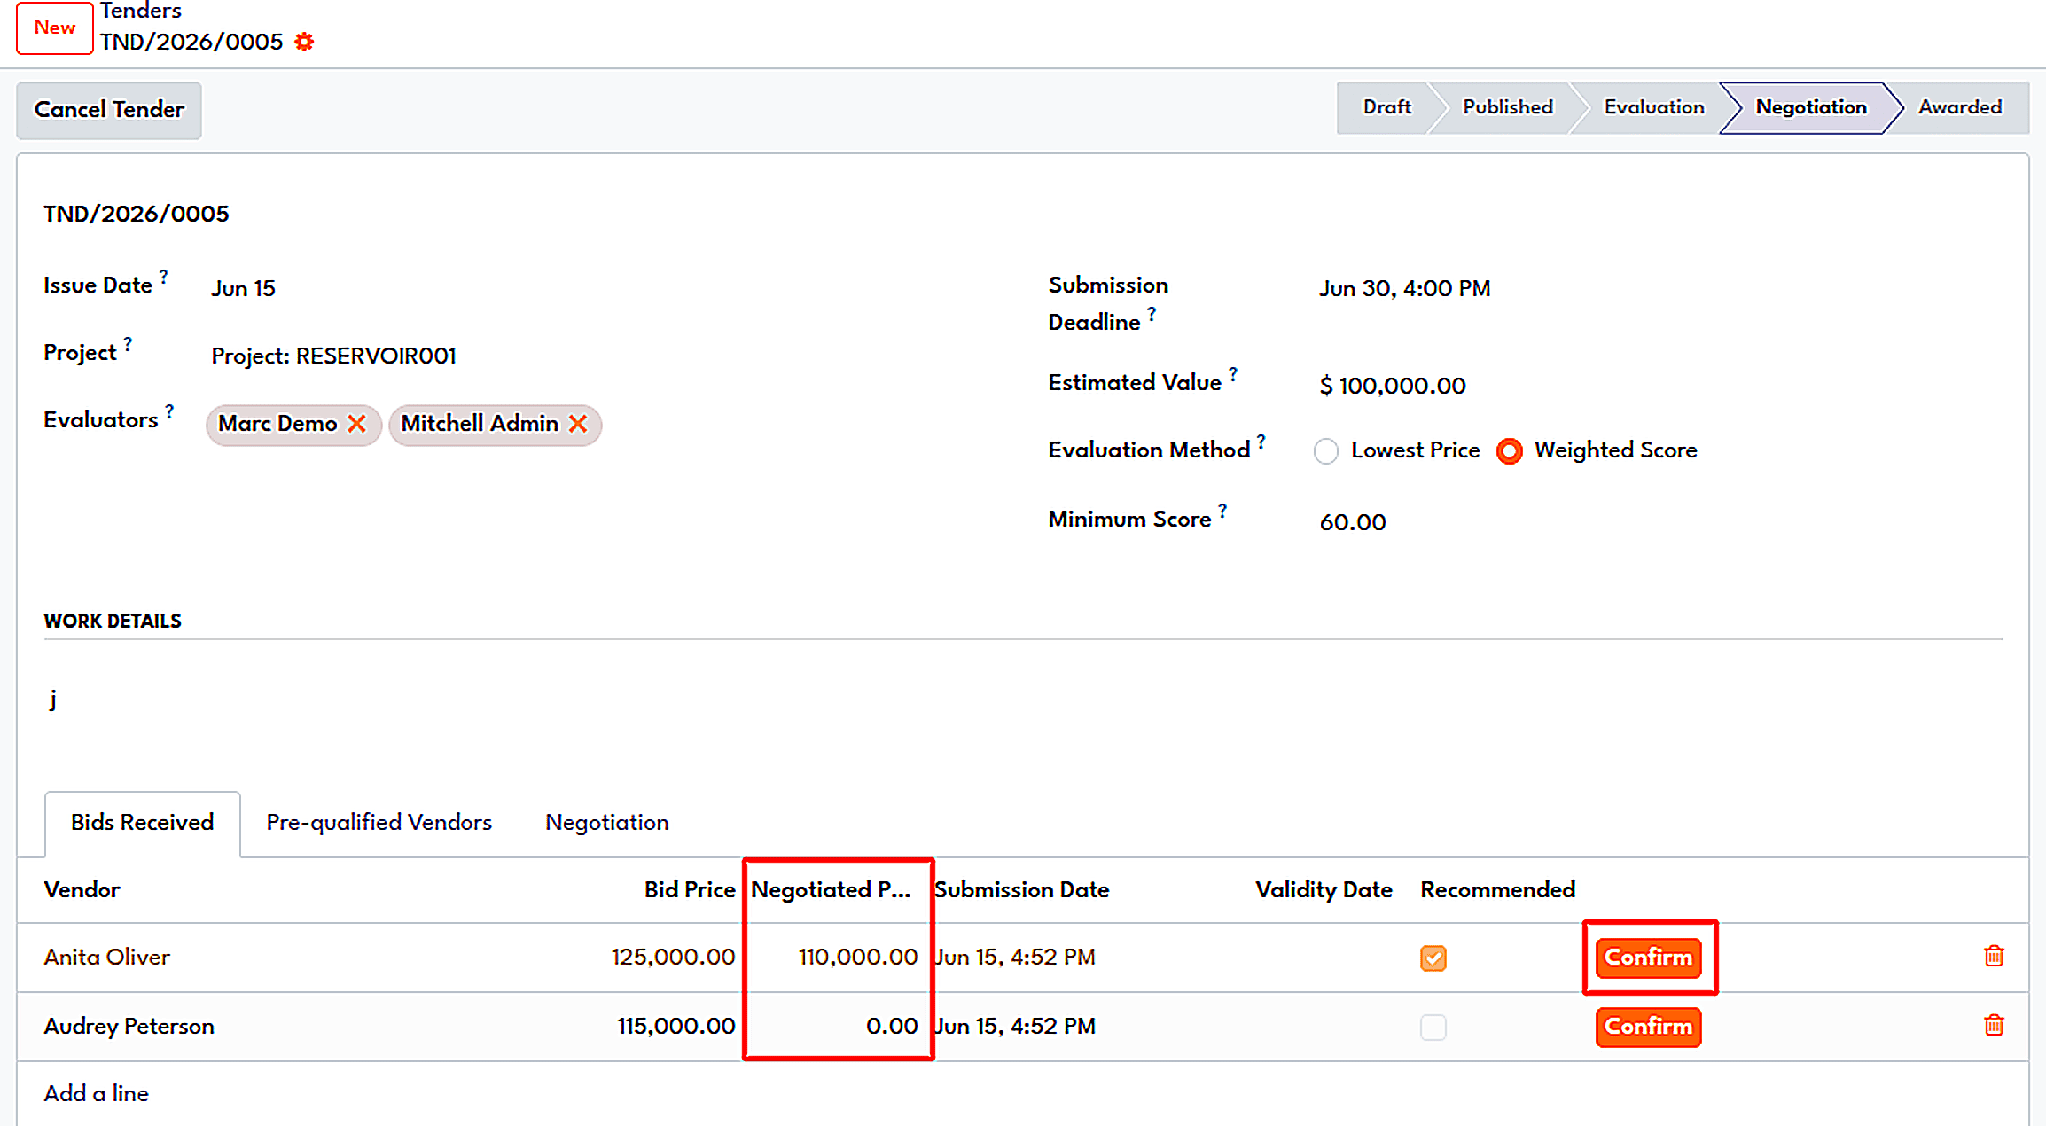
Task: Edit Submission Deadline Jun 30 value
Action: (1404, 289)
